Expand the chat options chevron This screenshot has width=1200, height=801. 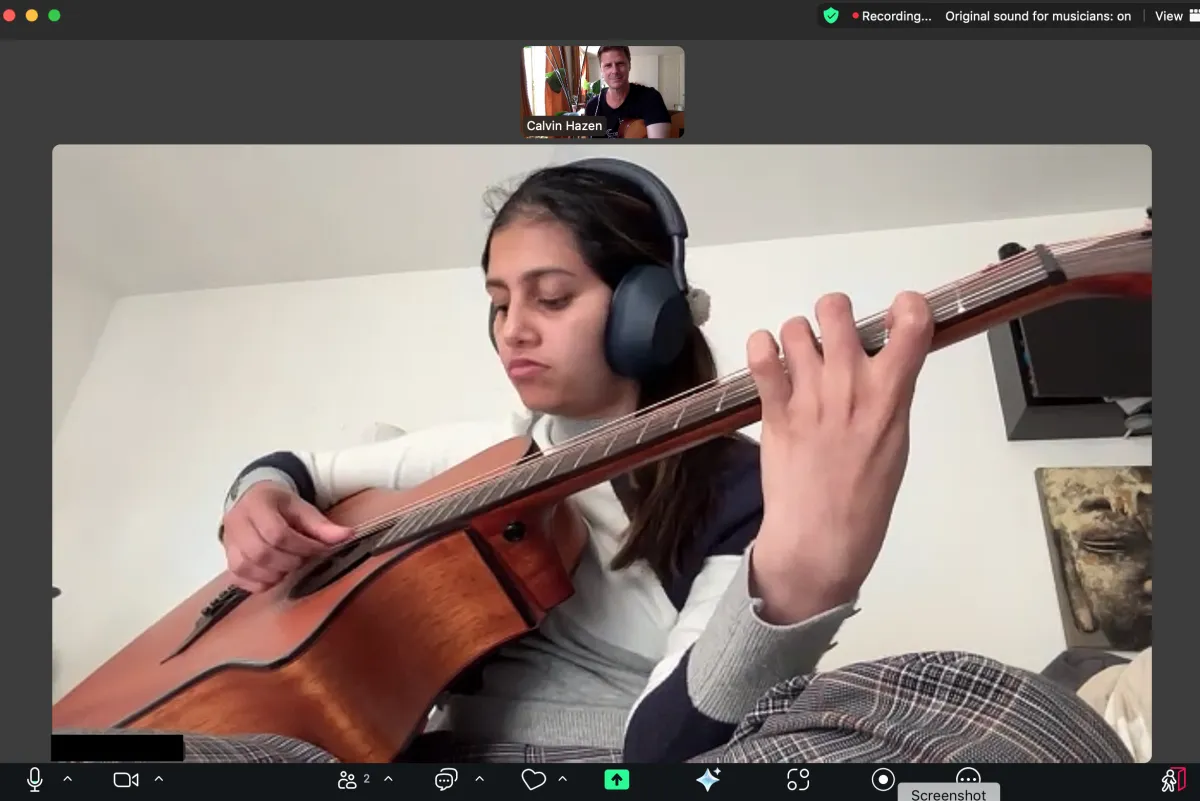coord(479,779)
